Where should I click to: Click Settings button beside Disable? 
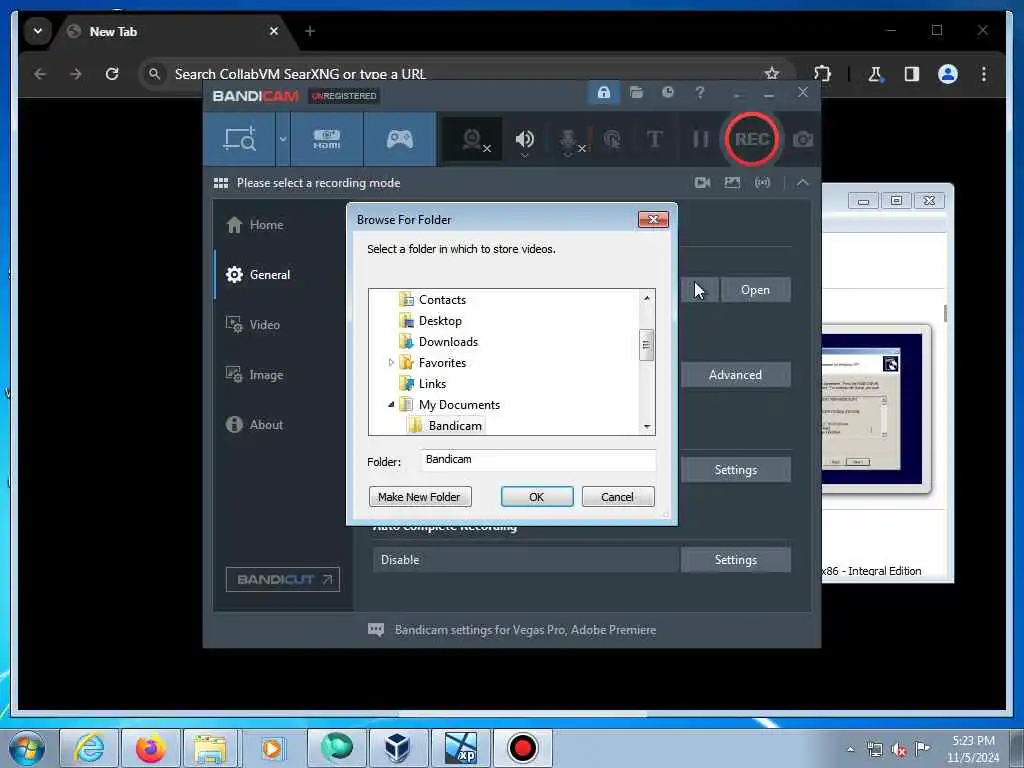(x=735, y=560)
